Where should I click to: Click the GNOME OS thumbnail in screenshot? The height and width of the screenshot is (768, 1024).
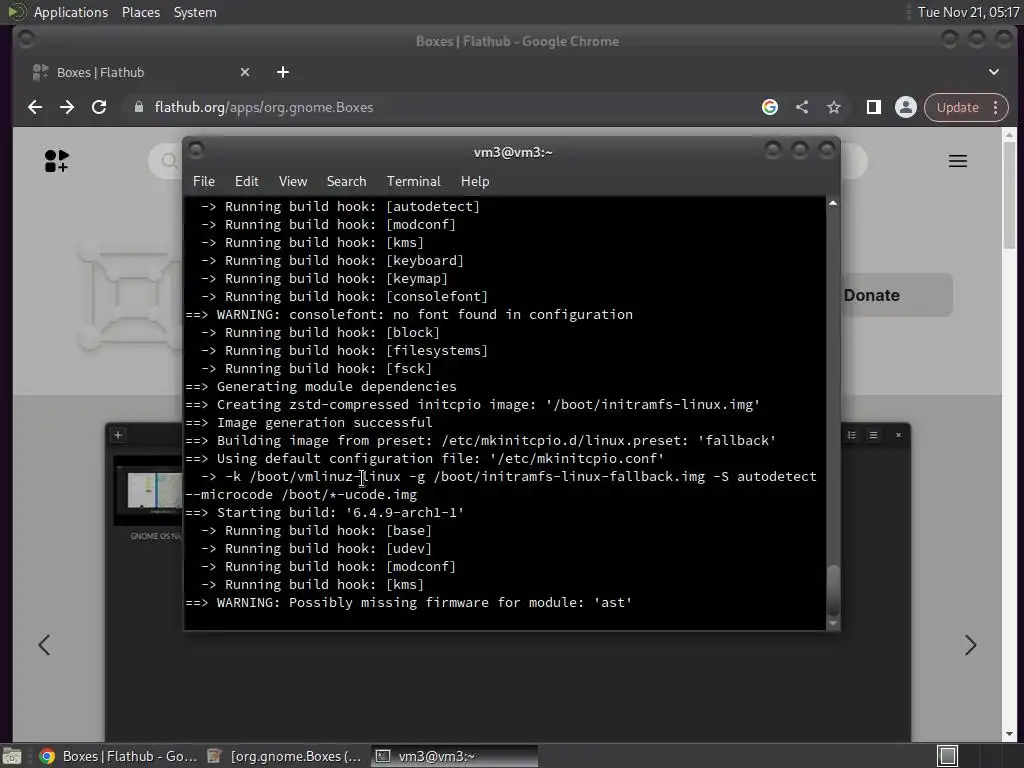149,490
